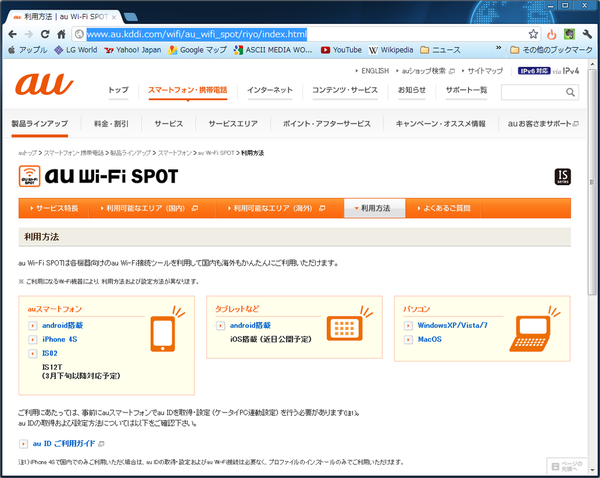This screenshot has height=478, width=600.
Task: Click the IPv6対応 badge
Action: pos(534,71)
